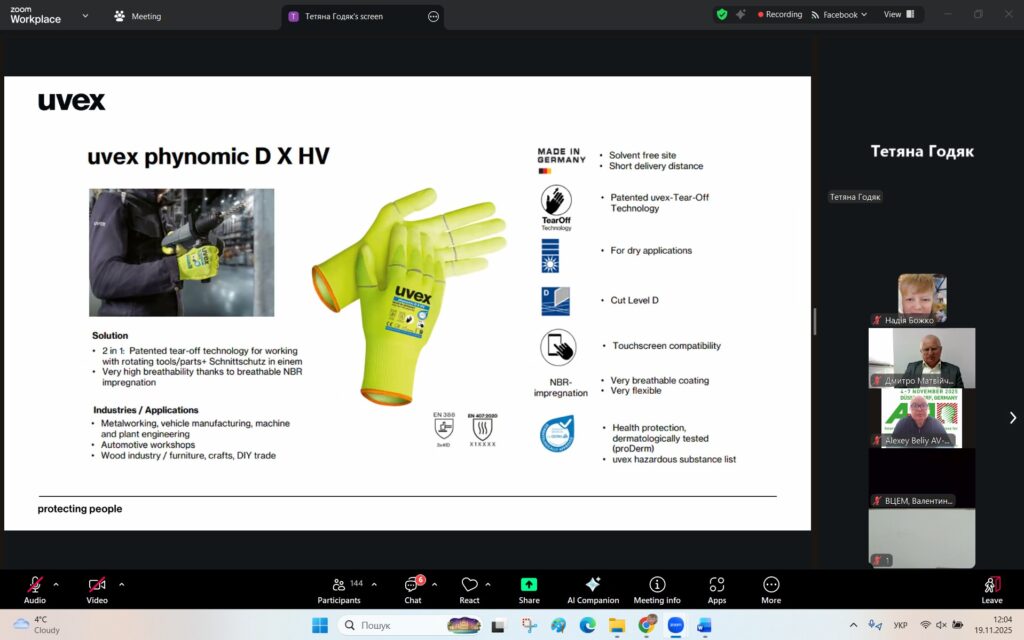Viewport: 1024px width, 640px height.
Task: Select Дмитро Матвійчук's video thumbnail
Action: tap(921, 358)
